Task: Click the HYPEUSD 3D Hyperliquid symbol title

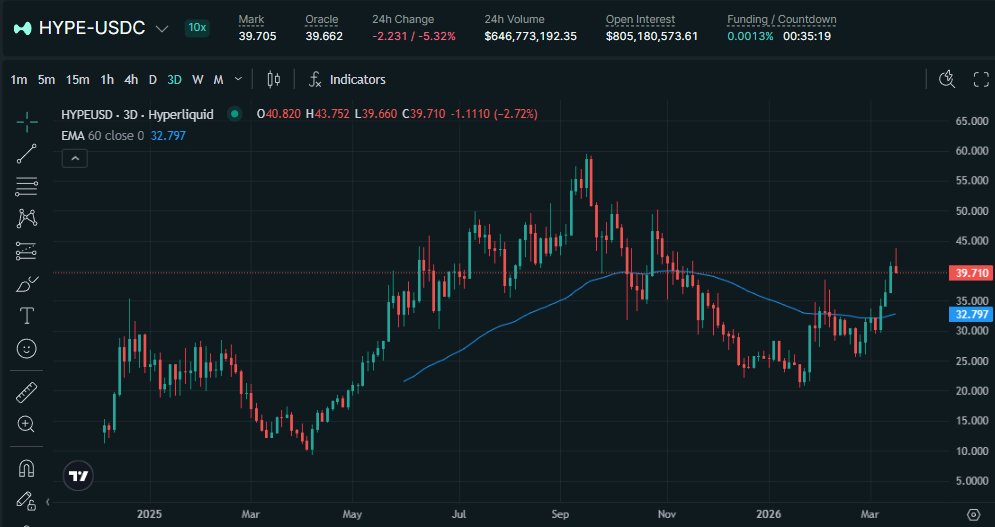Action: click(x=137, y=114)
